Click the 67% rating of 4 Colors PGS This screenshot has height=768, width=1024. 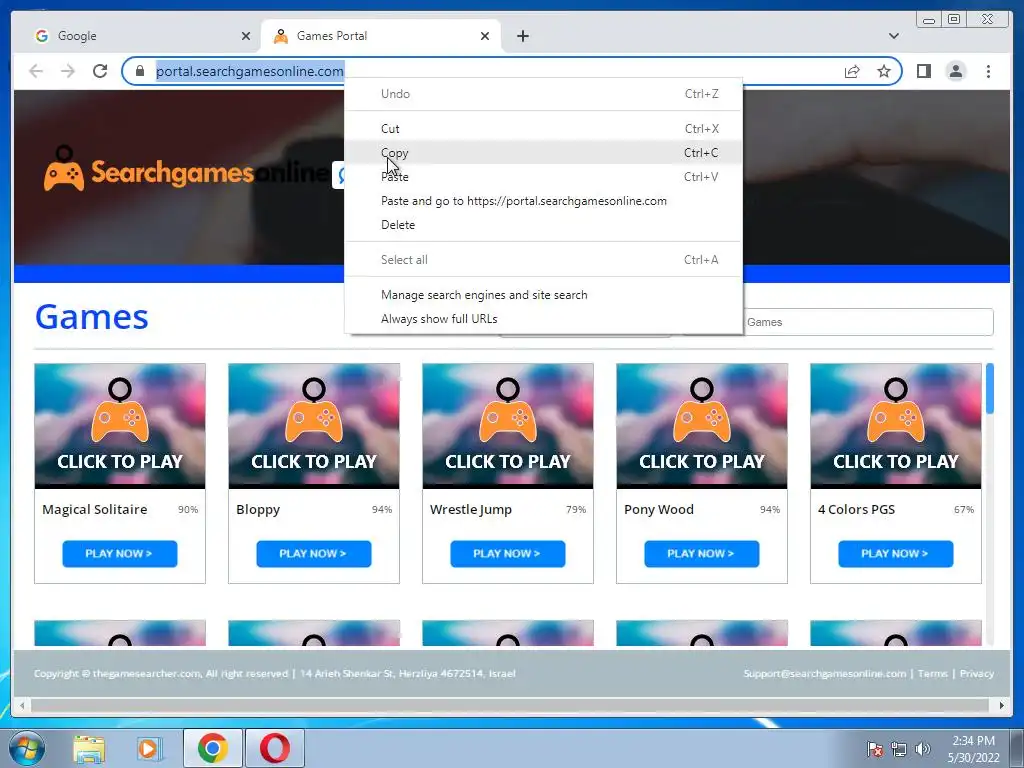(x=964, y=509)
